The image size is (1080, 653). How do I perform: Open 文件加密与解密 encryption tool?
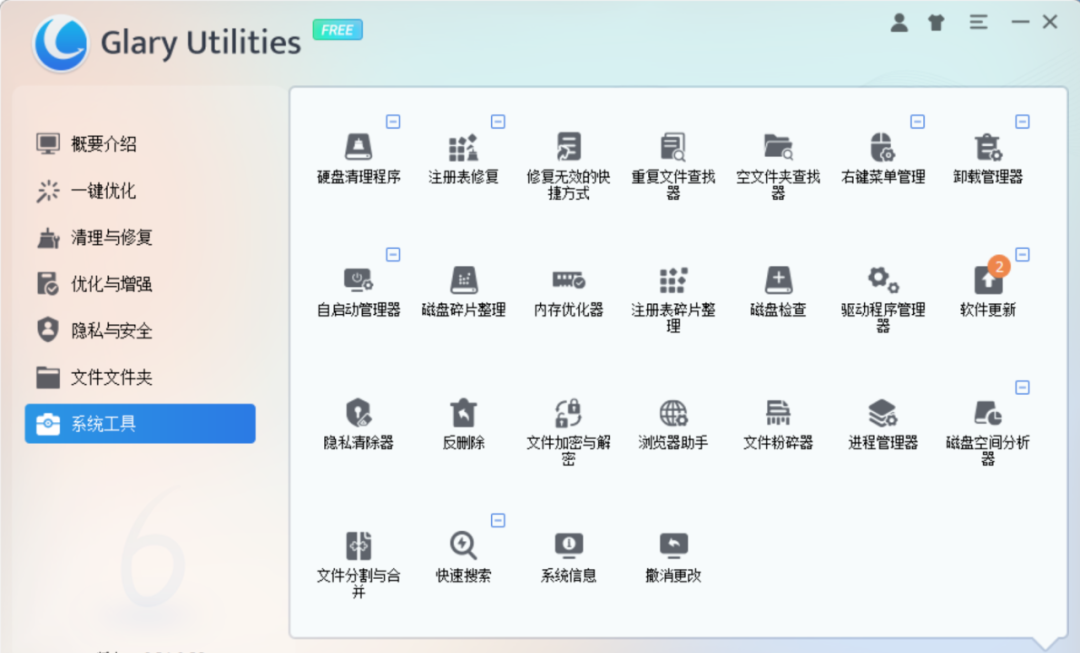click(568, 433)
